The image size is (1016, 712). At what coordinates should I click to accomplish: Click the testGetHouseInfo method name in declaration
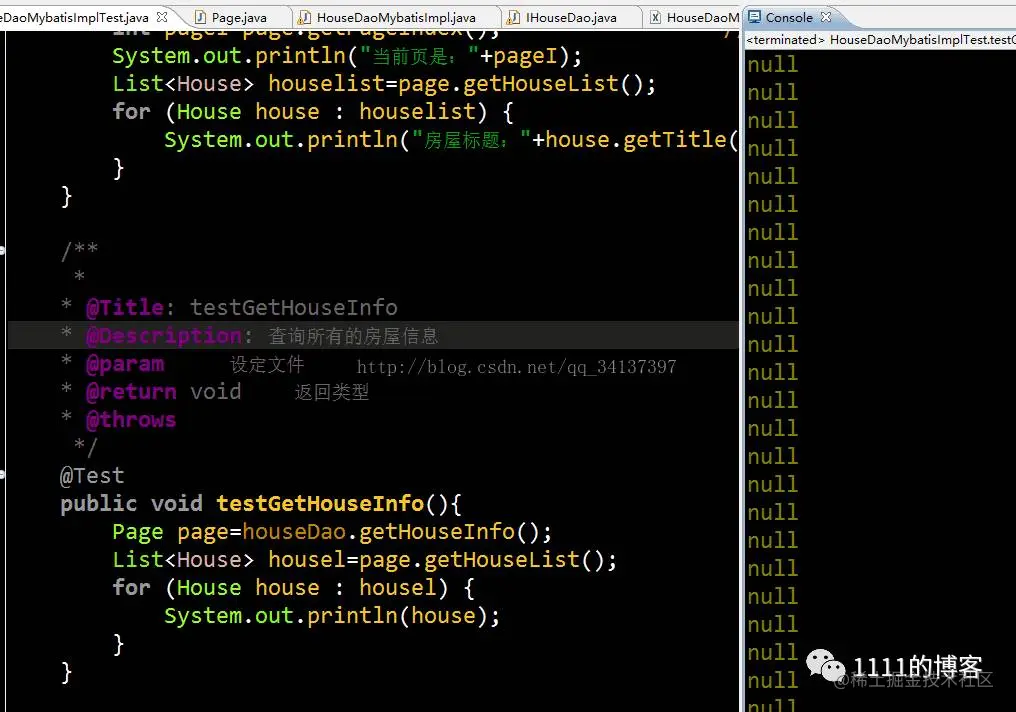click(320, 503)
